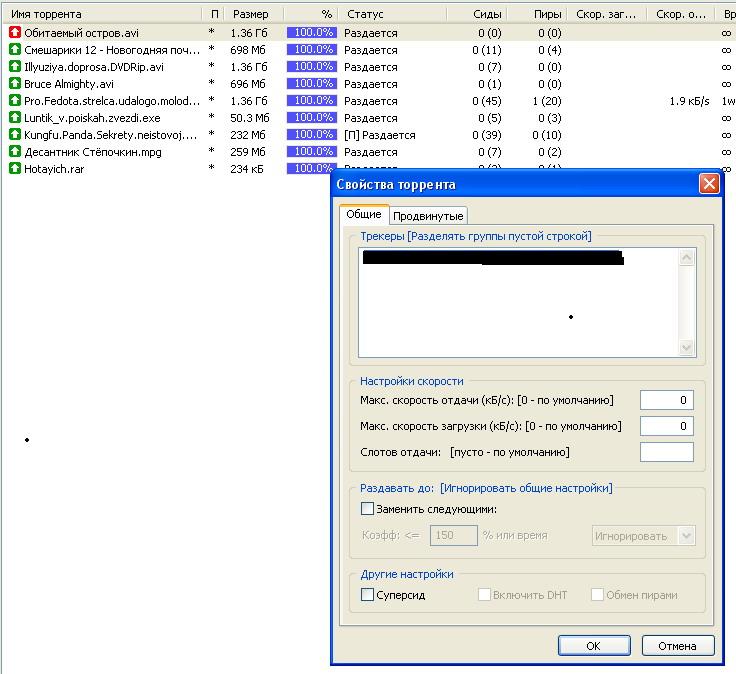
Task: Click the green arrow icon of Illyuziya.doprosa.DVDRip.avi
Action: click(15, 67)
